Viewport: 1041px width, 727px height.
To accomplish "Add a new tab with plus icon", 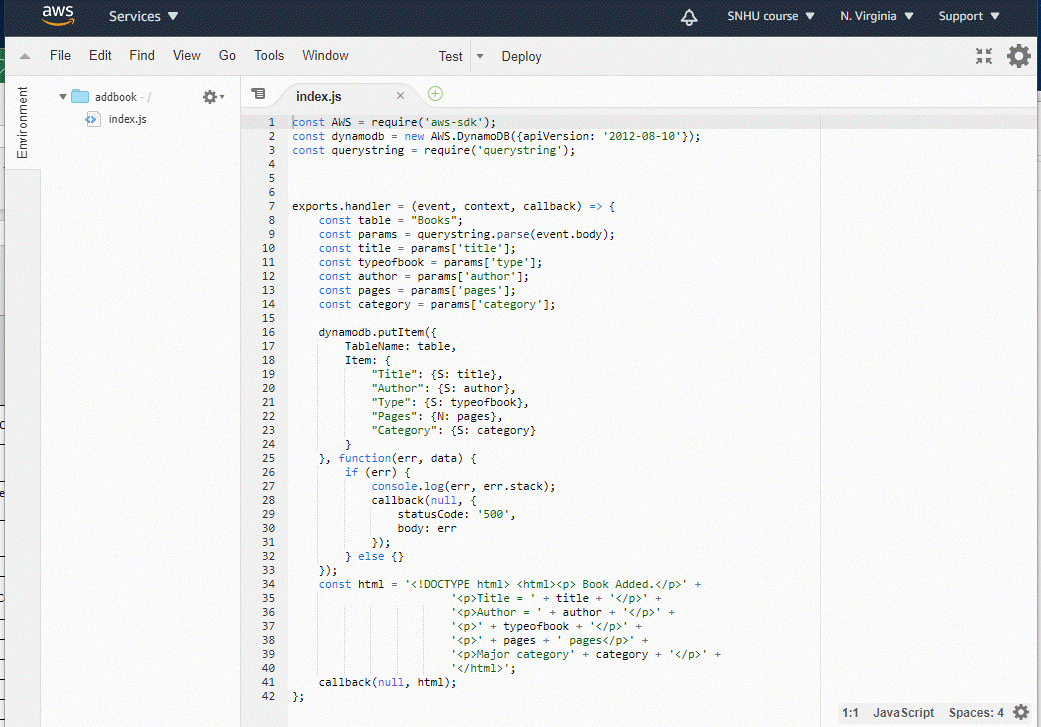I will click(435, 94).
